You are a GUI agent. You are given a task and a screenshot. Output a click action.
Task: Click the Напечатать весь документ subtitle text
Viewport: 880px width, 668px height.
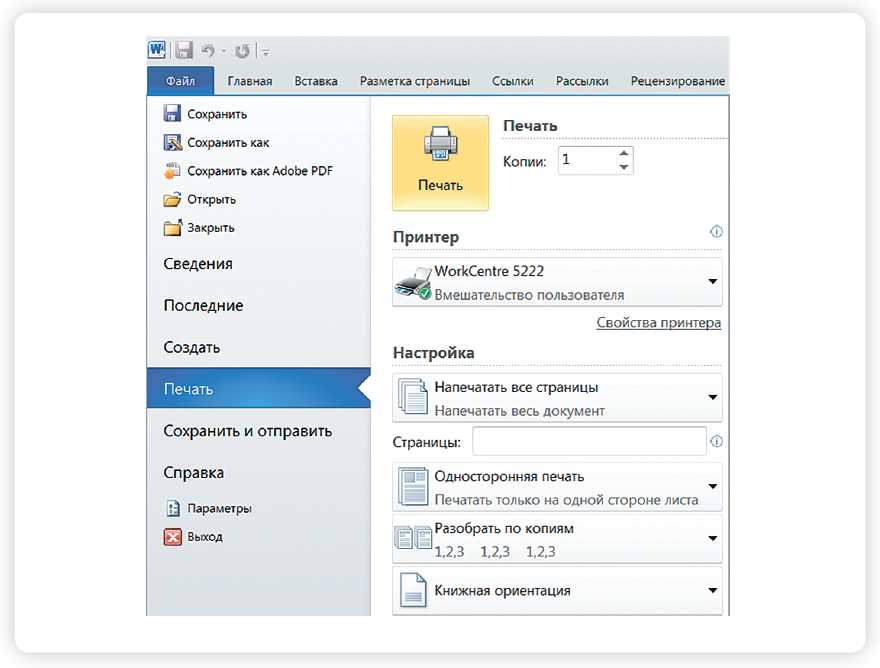(520, 411)
